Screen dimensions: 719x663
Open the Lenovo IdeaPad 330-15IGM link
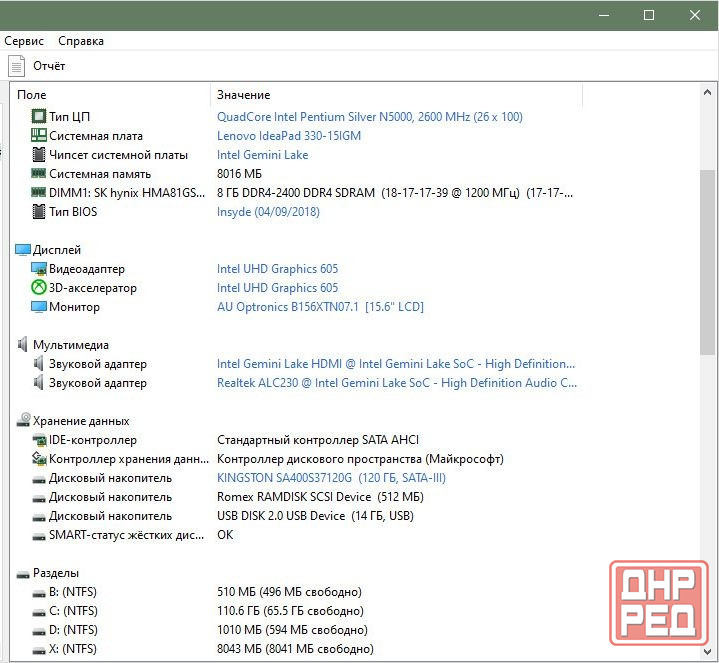pyautogui.click(x=289, y=136)
